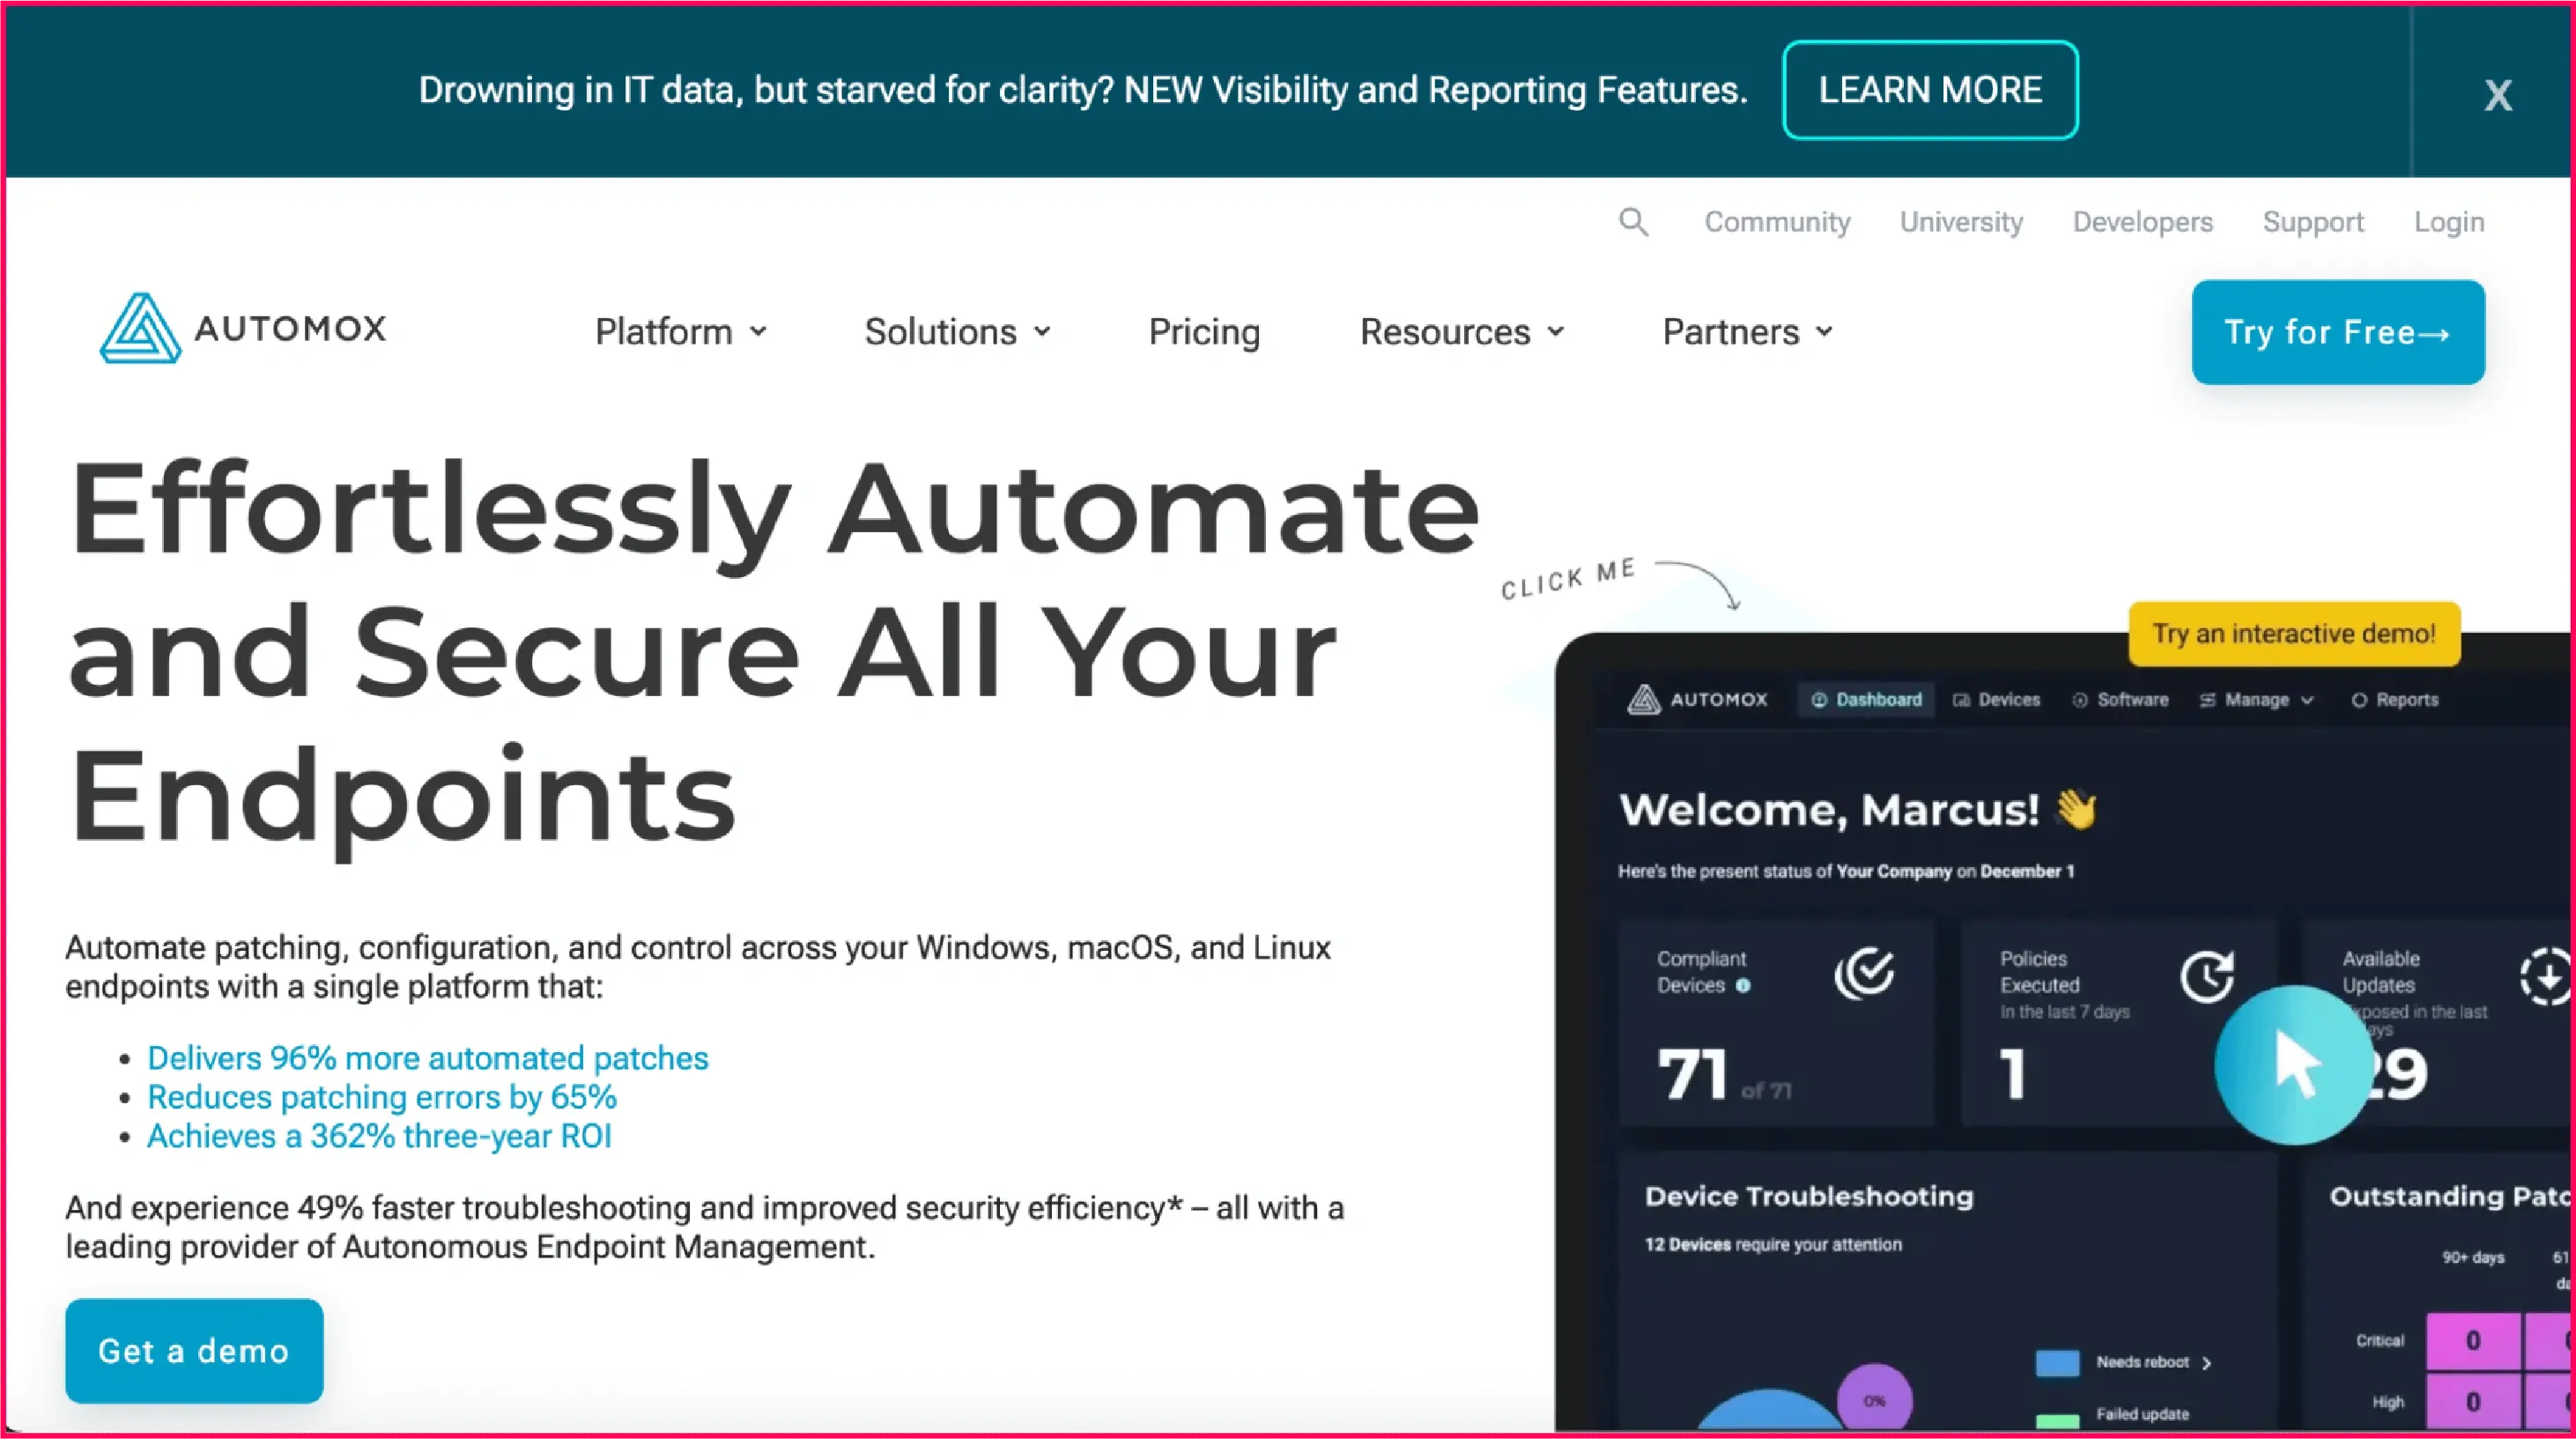Open the Partners dropdown
Viewport: 2576px width, 1439px height.
click(1746, 331)
